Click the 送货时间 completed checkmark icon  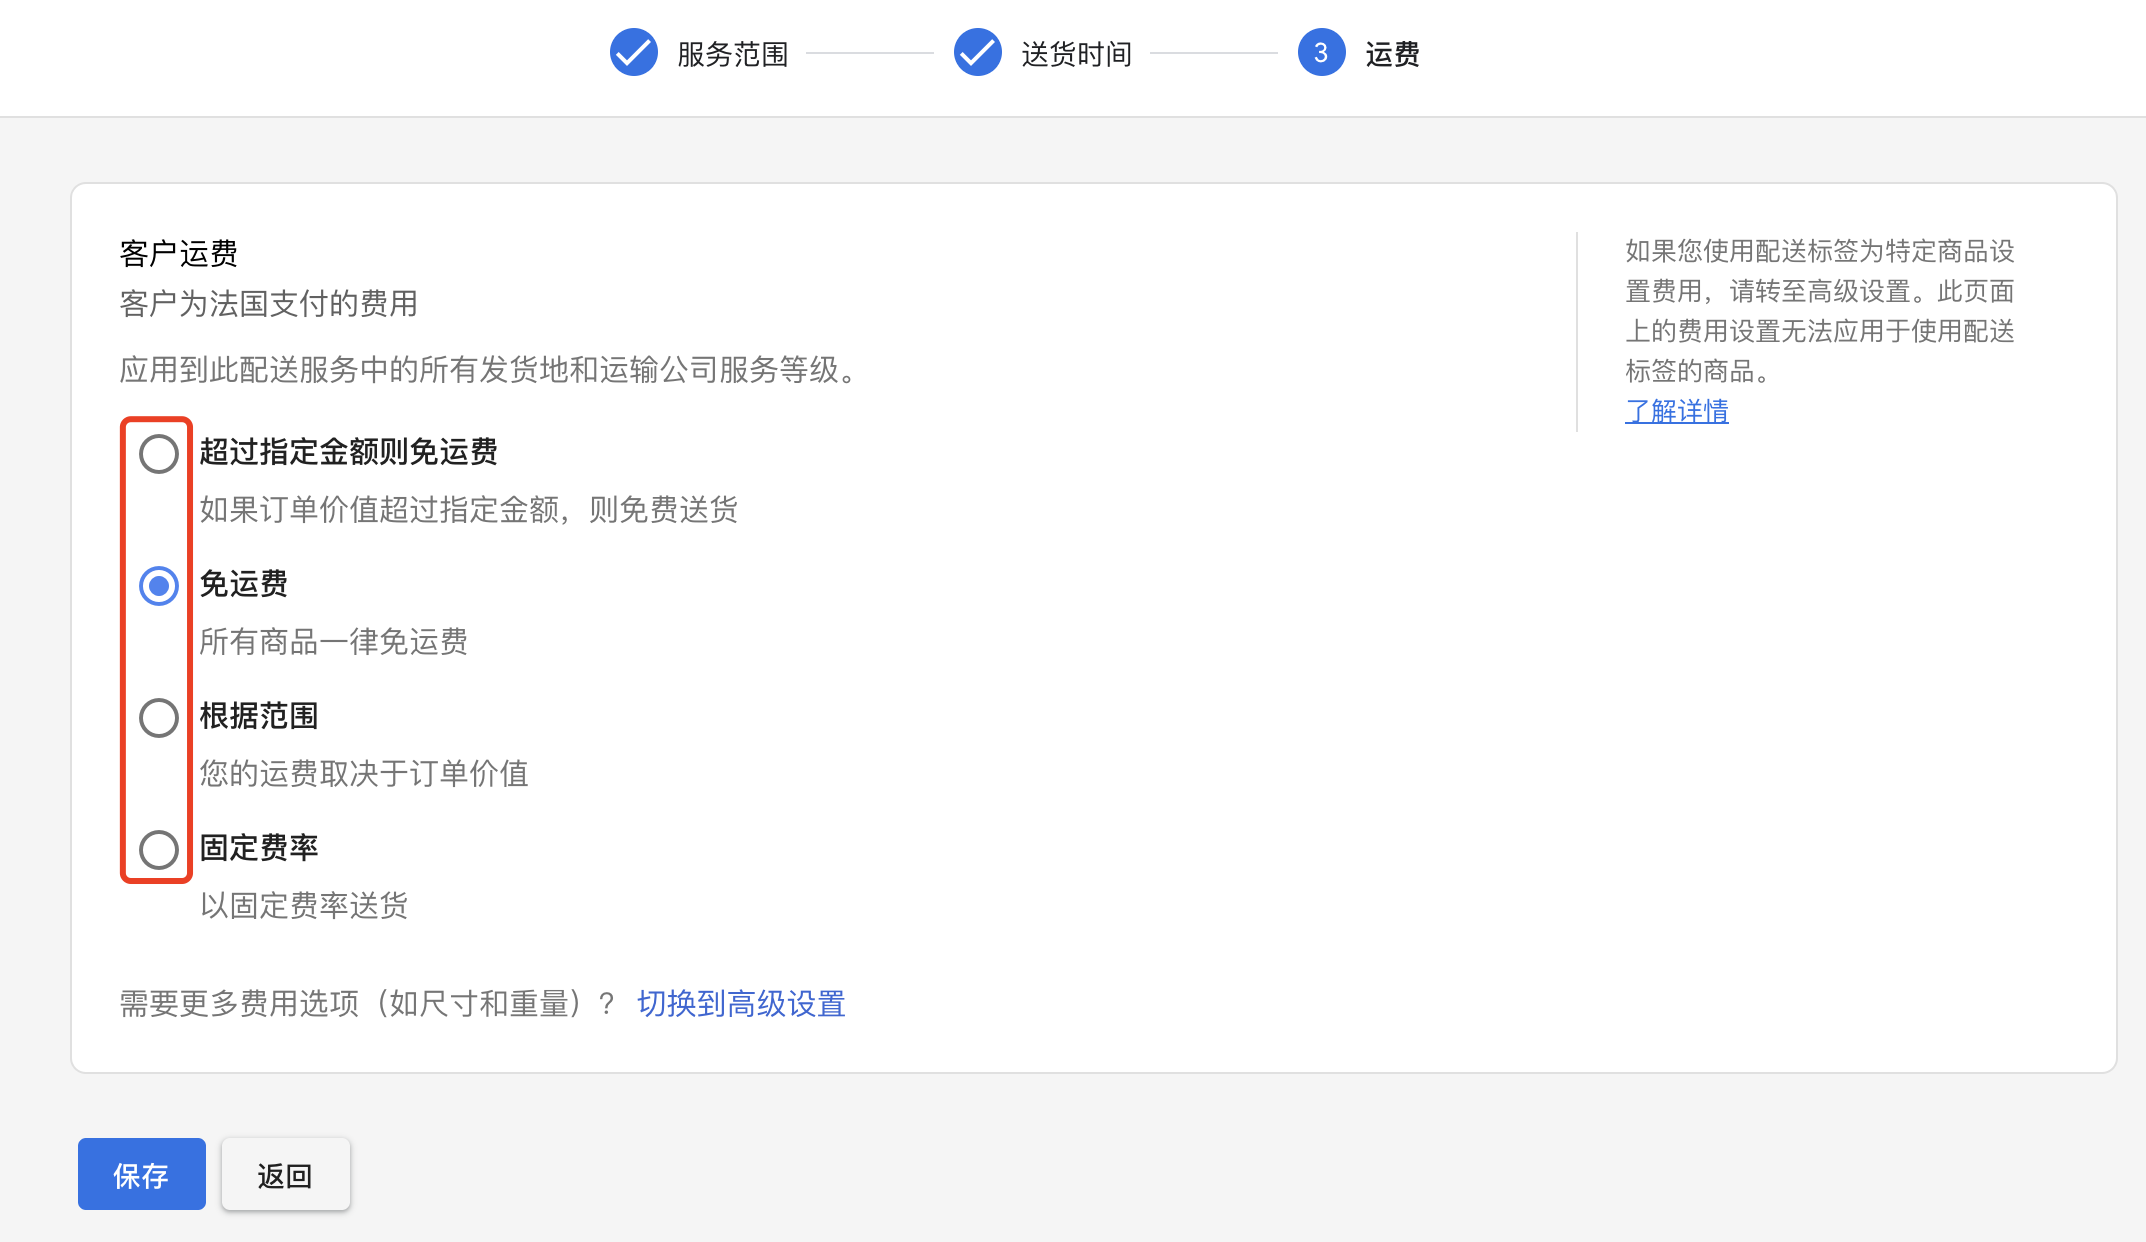coord(977,52)
